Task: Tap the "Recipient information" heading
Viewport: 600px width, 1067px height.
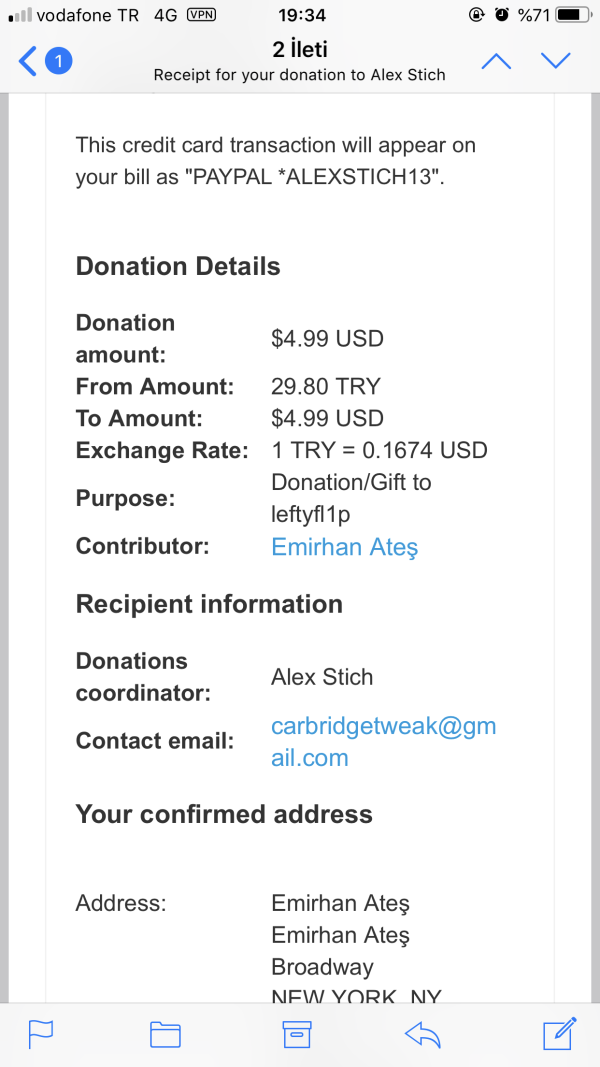Action: tap(209, 604)
